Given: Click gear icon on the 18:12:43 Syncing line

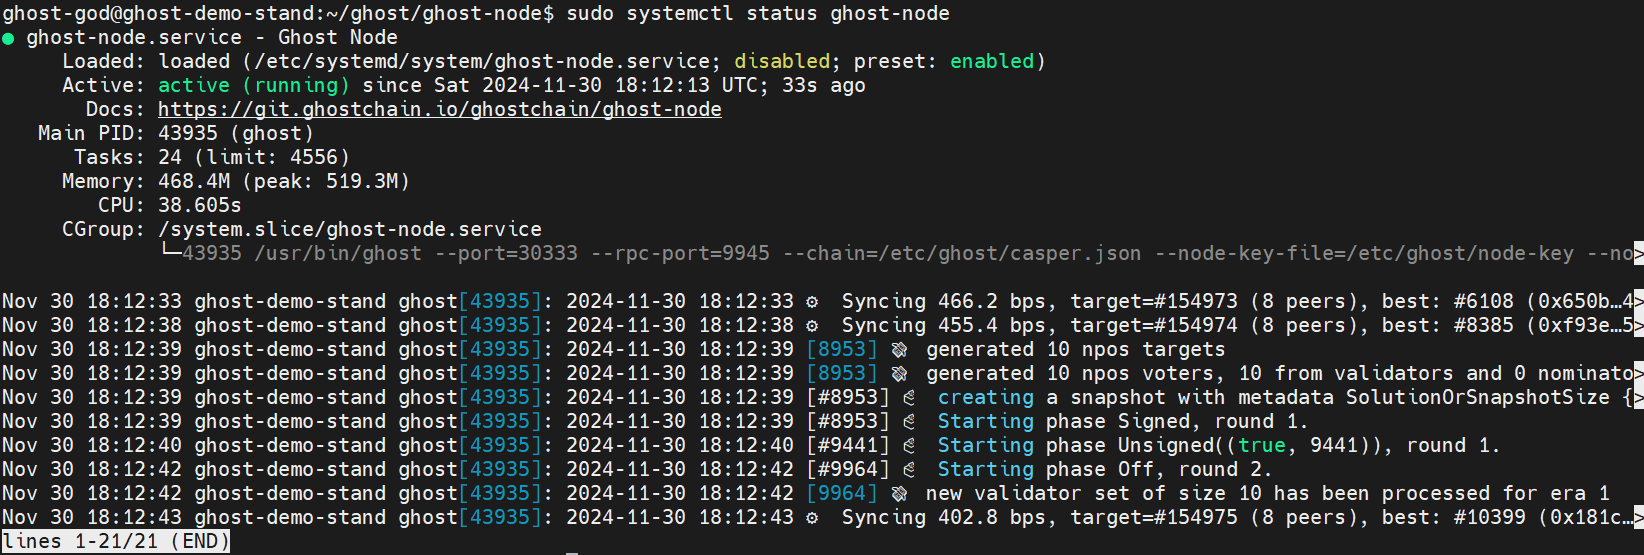Looking at the screenshot, I should pos(812,518).
